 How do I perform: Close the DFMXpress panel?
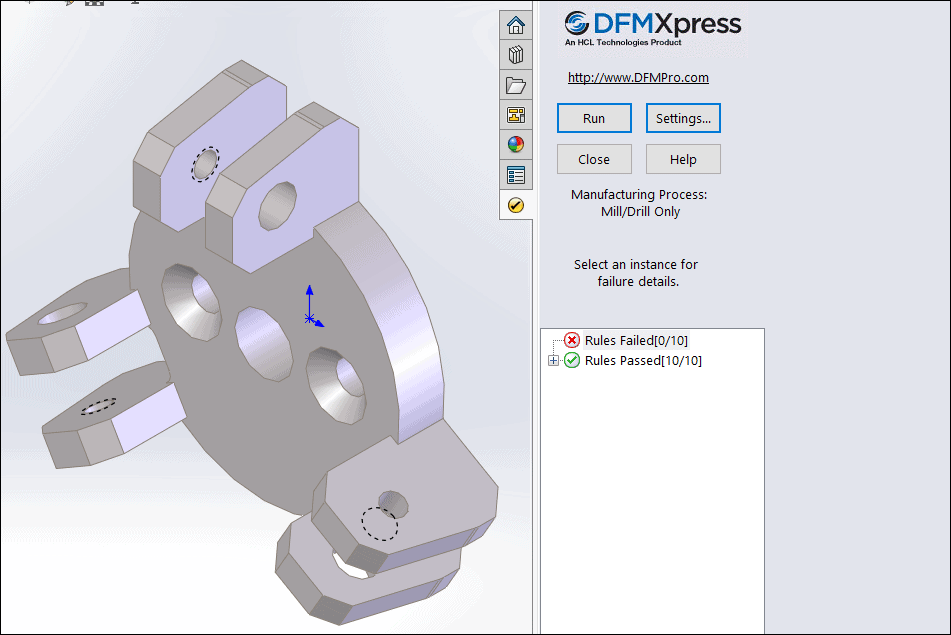point(594,160)
